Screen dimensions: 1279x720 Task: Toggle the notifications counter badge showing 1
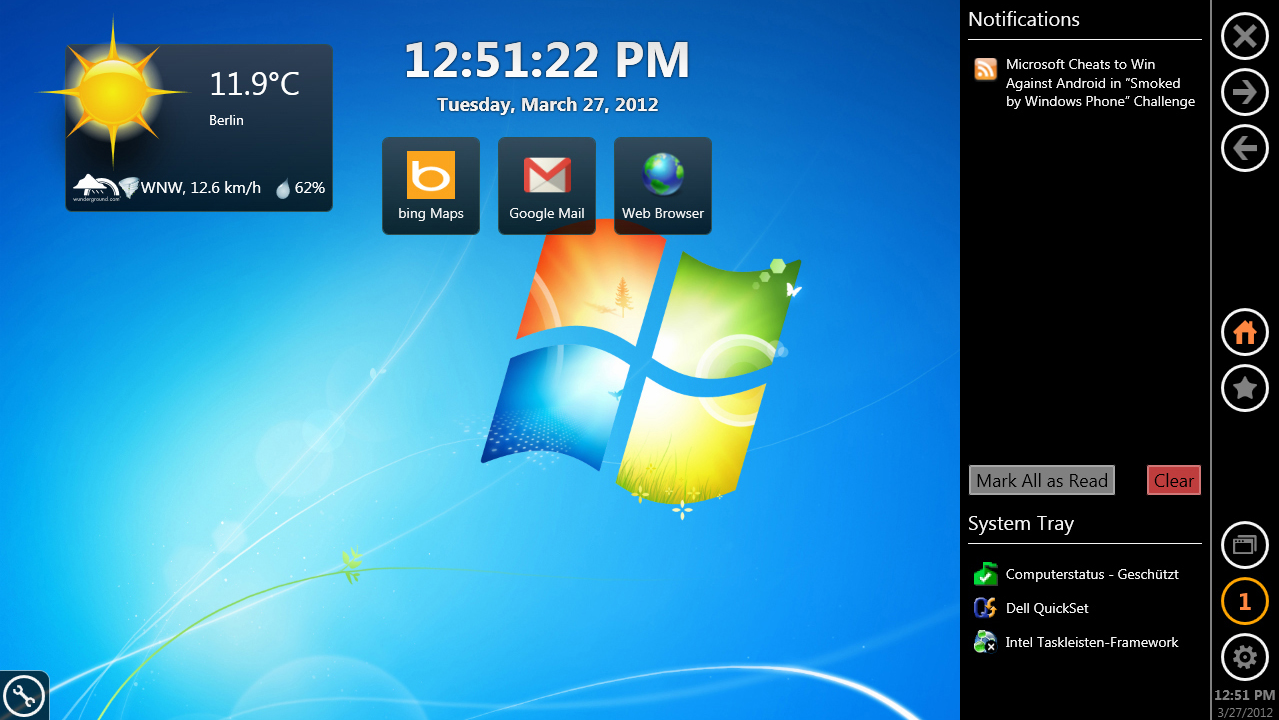tap(1245, 601)
